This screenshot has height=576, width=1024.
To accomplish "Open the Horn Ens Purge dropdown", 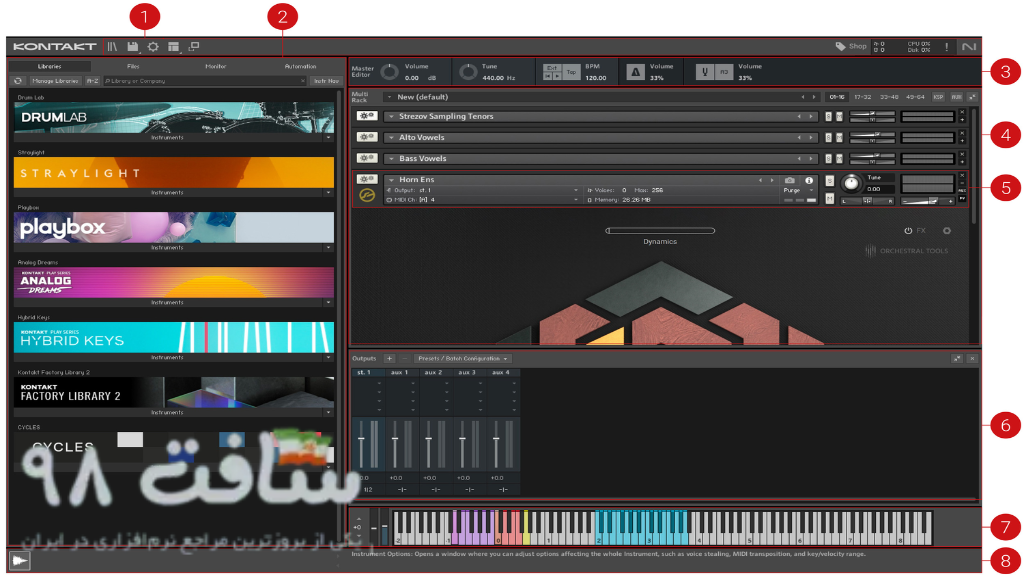I will coord(798,190).
